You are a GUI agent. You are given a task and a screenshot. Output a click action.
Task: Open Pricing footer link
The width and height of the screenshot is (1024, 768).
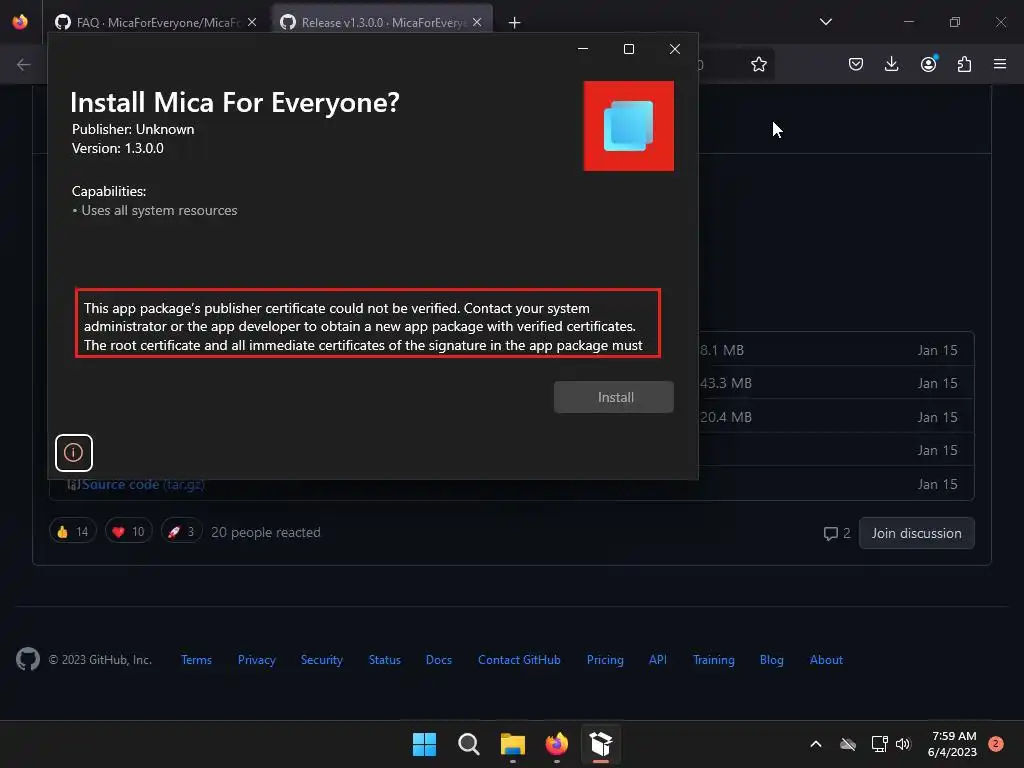pos(605,660)
